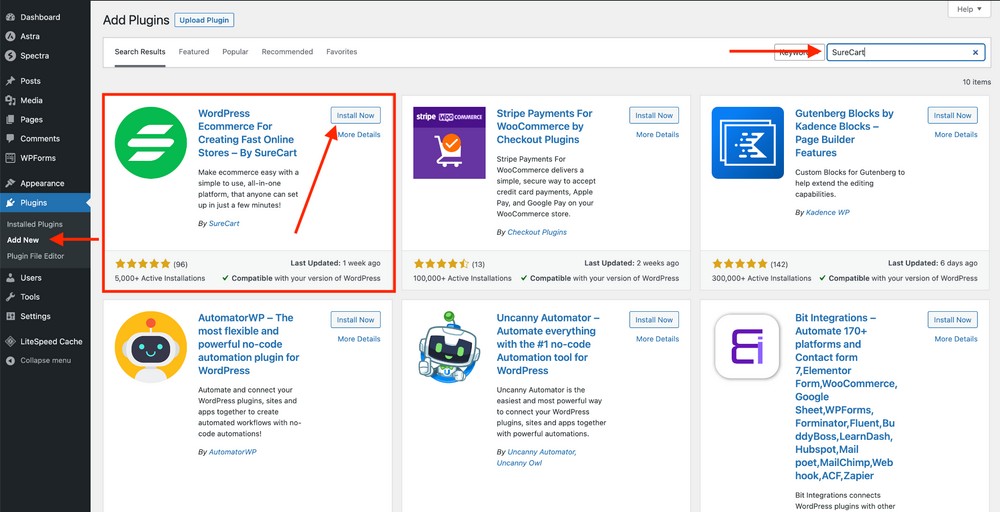Screen dimensions: 1000x512
Task: Open More Details for Kadence Blocks
Action: 956,135
